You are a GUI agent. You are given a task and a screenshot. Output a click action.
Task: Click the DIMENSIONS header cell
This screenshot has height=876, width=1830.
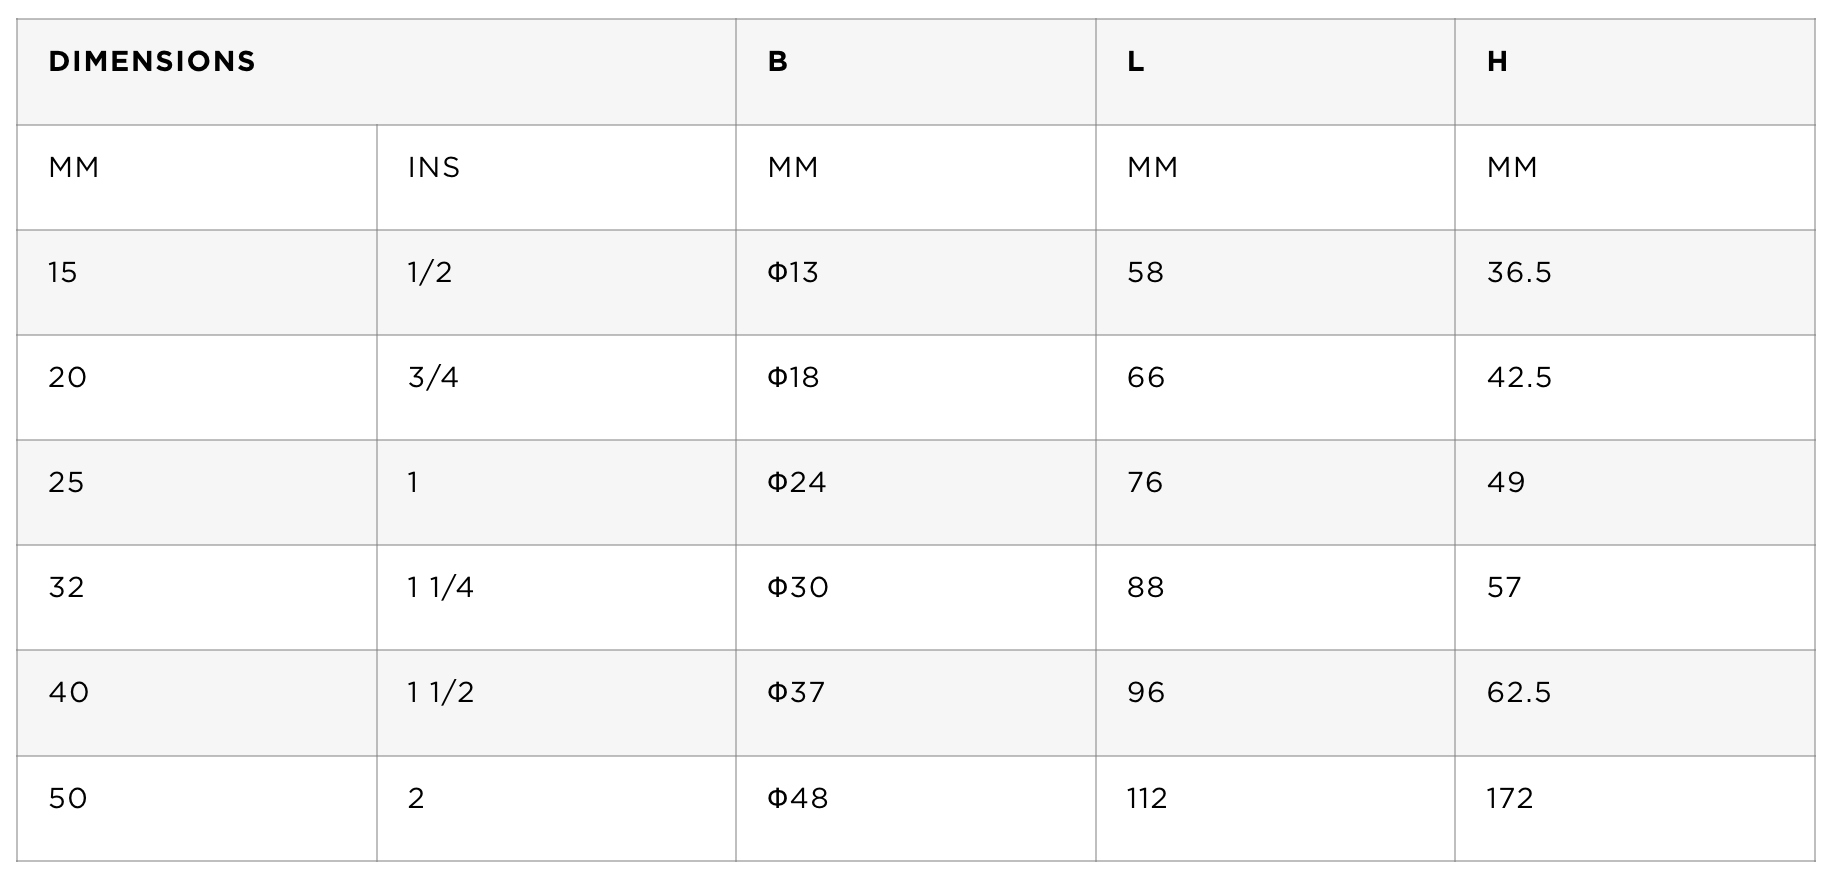pyautogui.click(x=376, y=72)
